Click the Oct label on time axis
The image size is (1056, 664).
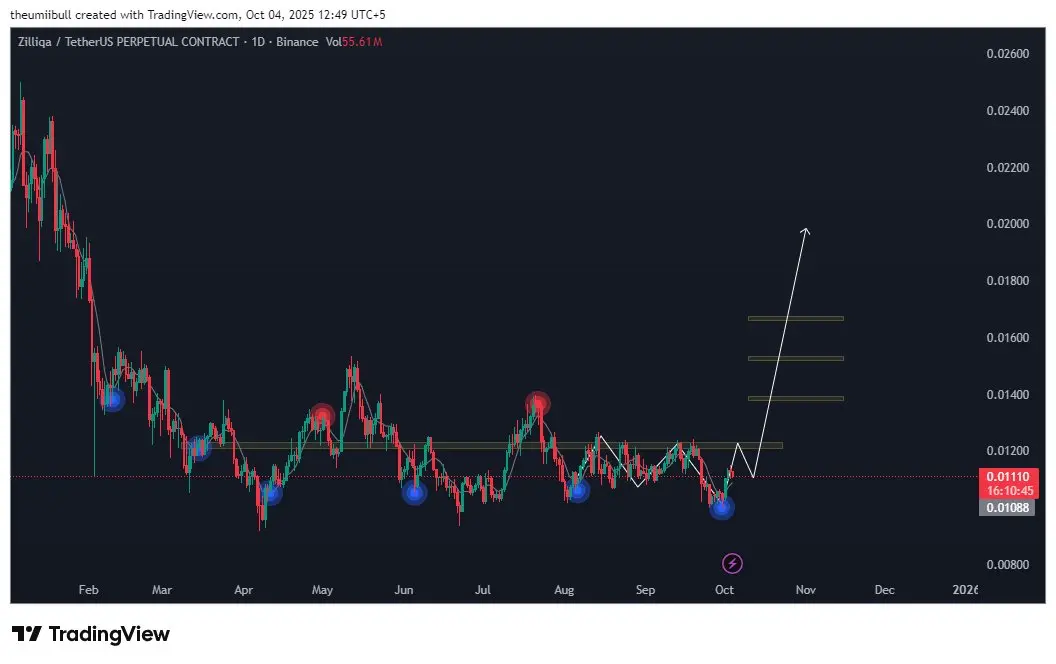724,590
